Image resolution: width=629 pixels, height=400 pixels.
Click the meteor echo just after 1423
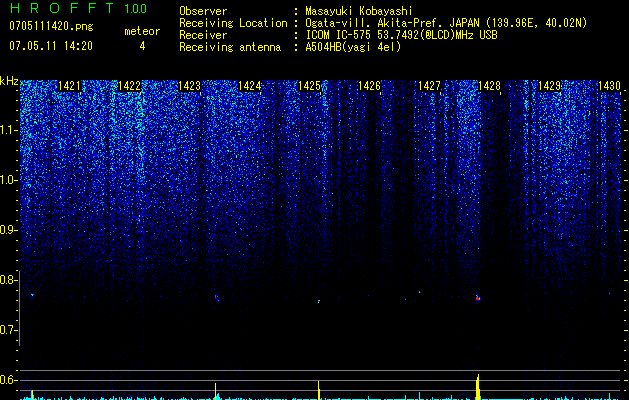pos(216,297)
